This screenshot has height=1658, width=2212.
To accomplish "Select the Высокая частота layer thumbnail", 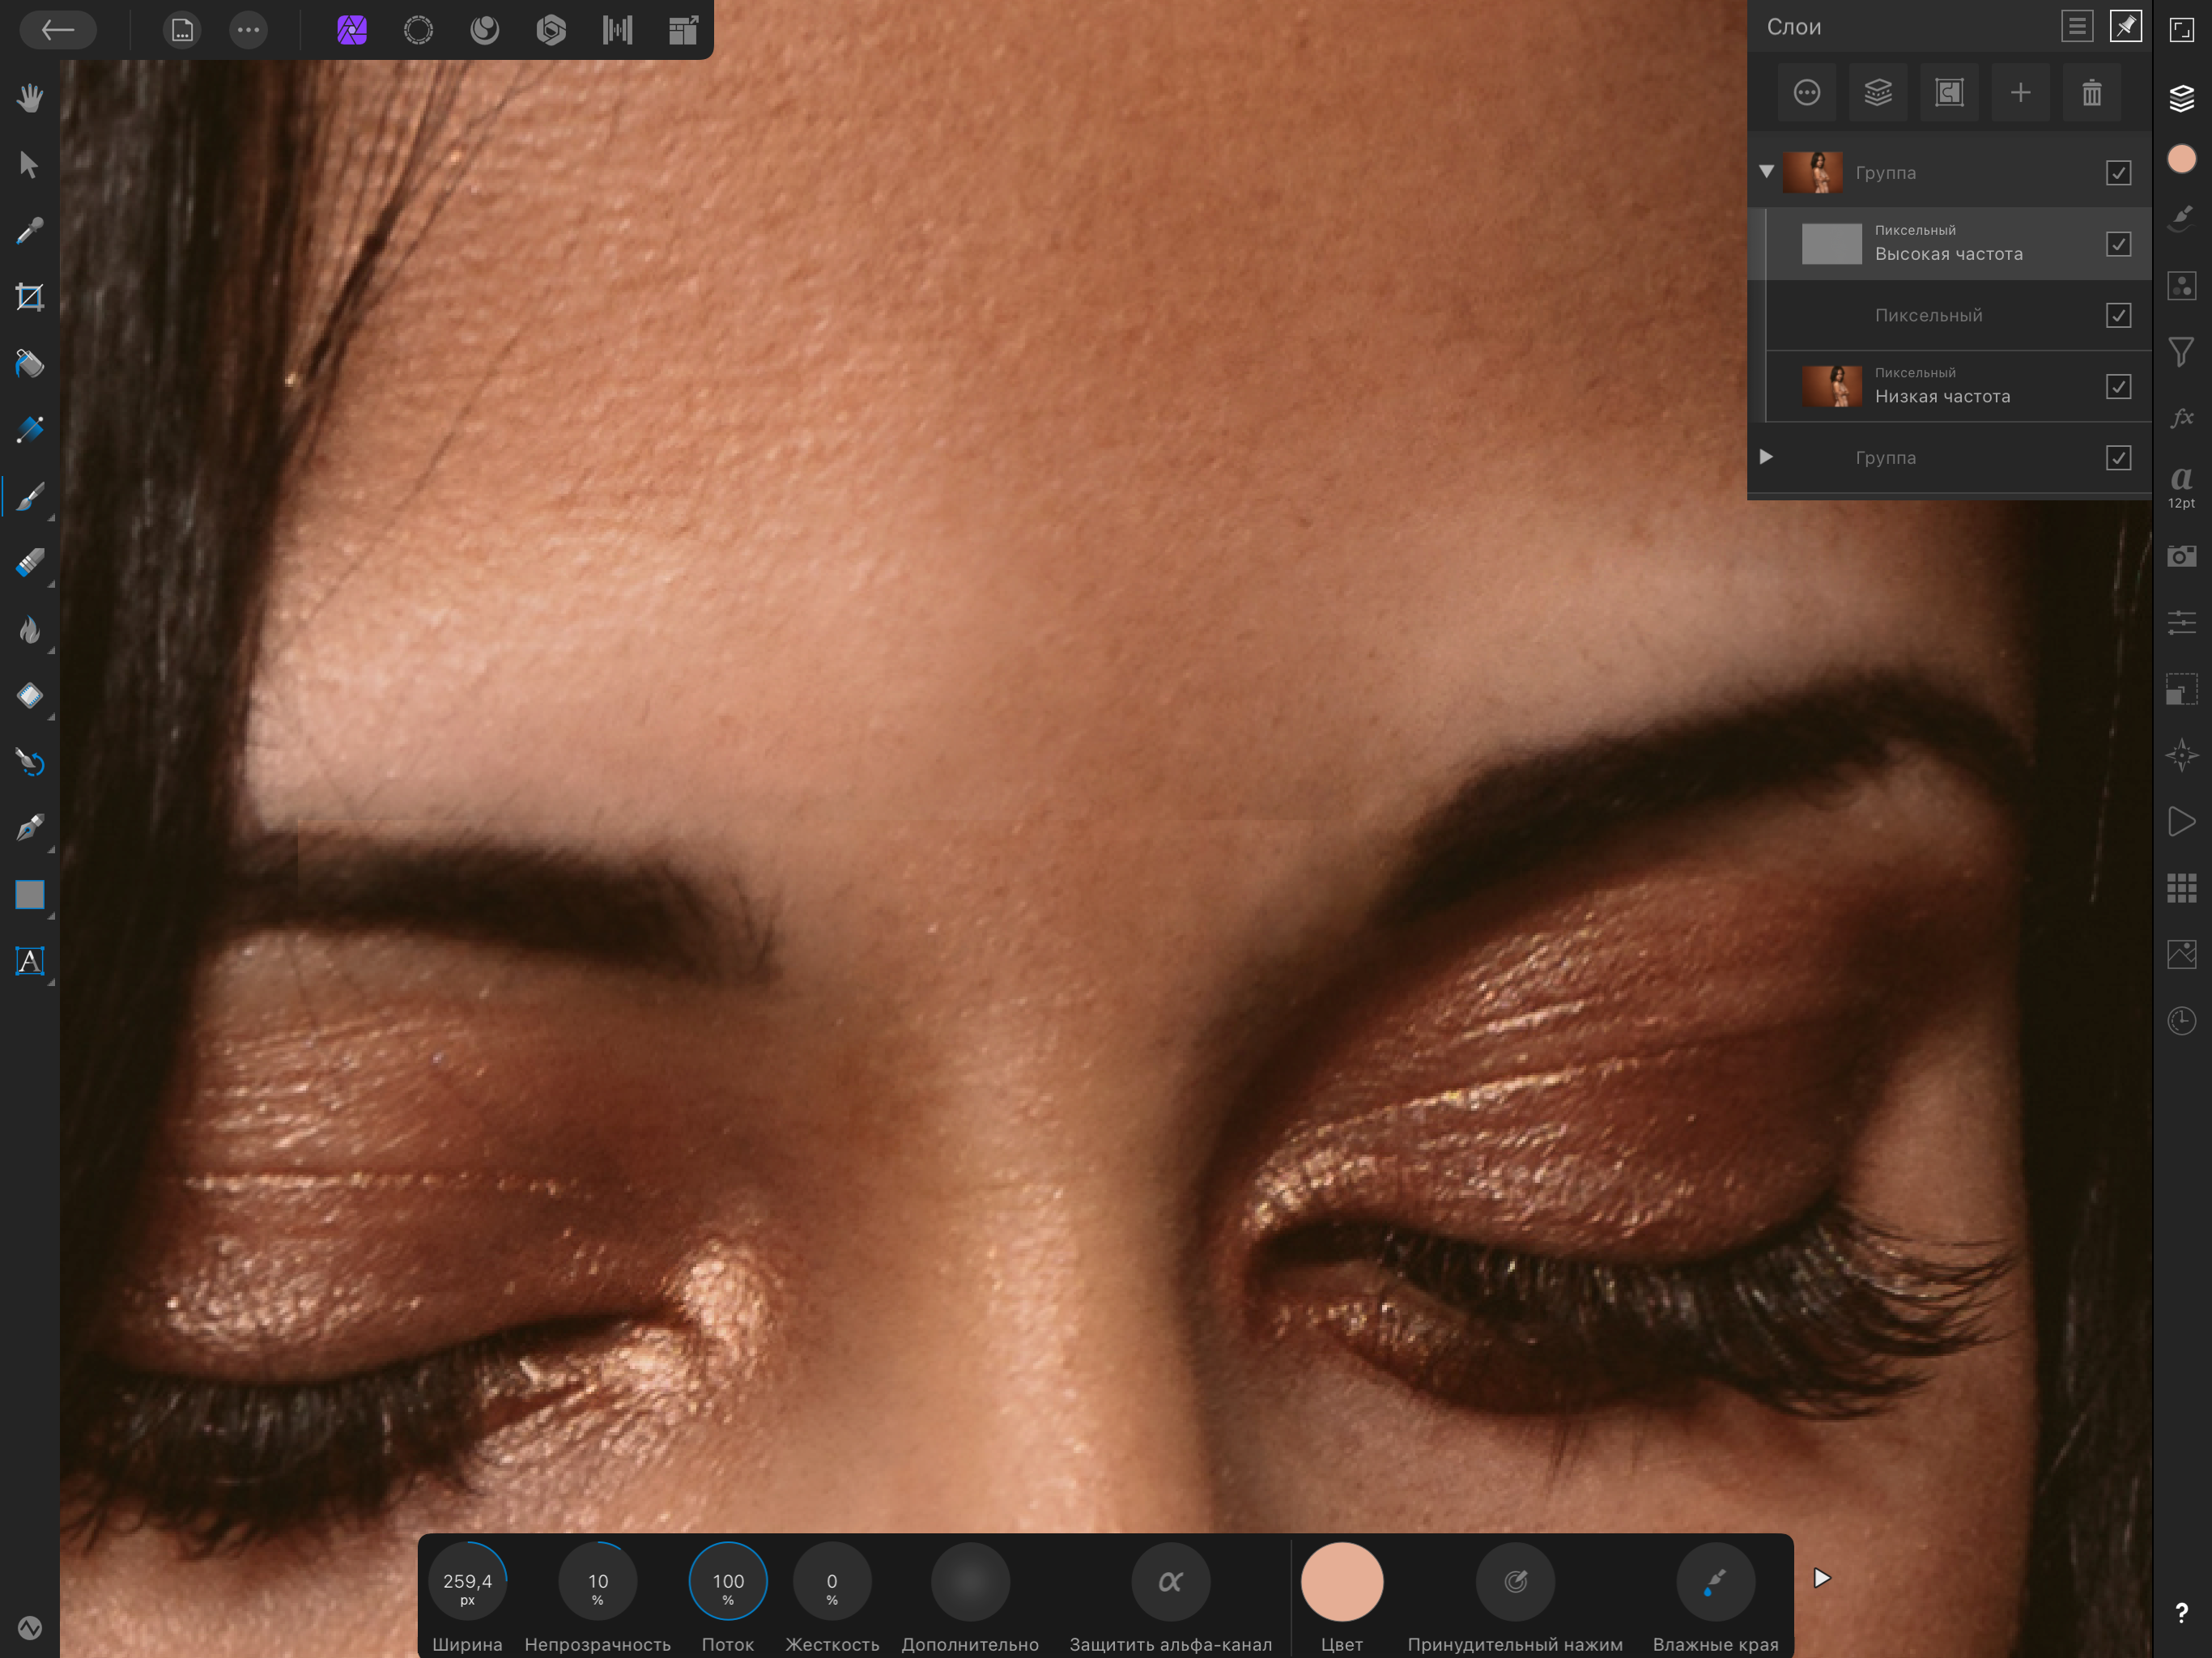I will (x=1831, y=244).
